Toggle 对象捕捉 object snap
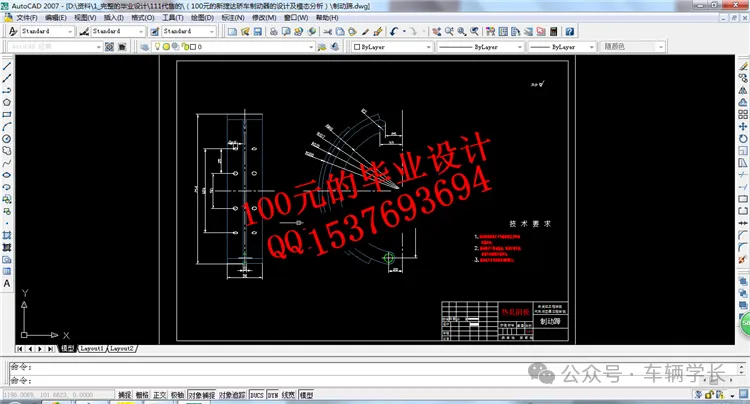 point(201,395)
